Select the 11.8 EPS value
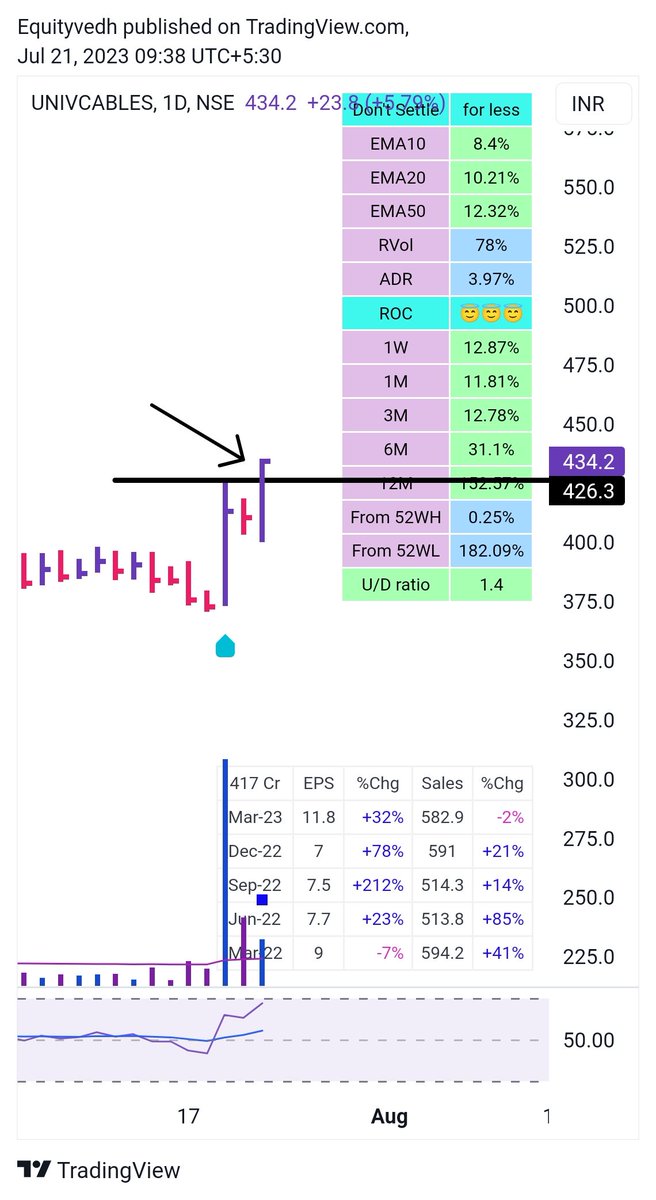Screen dimensions: 656x1200 click(x=319, y=817)
